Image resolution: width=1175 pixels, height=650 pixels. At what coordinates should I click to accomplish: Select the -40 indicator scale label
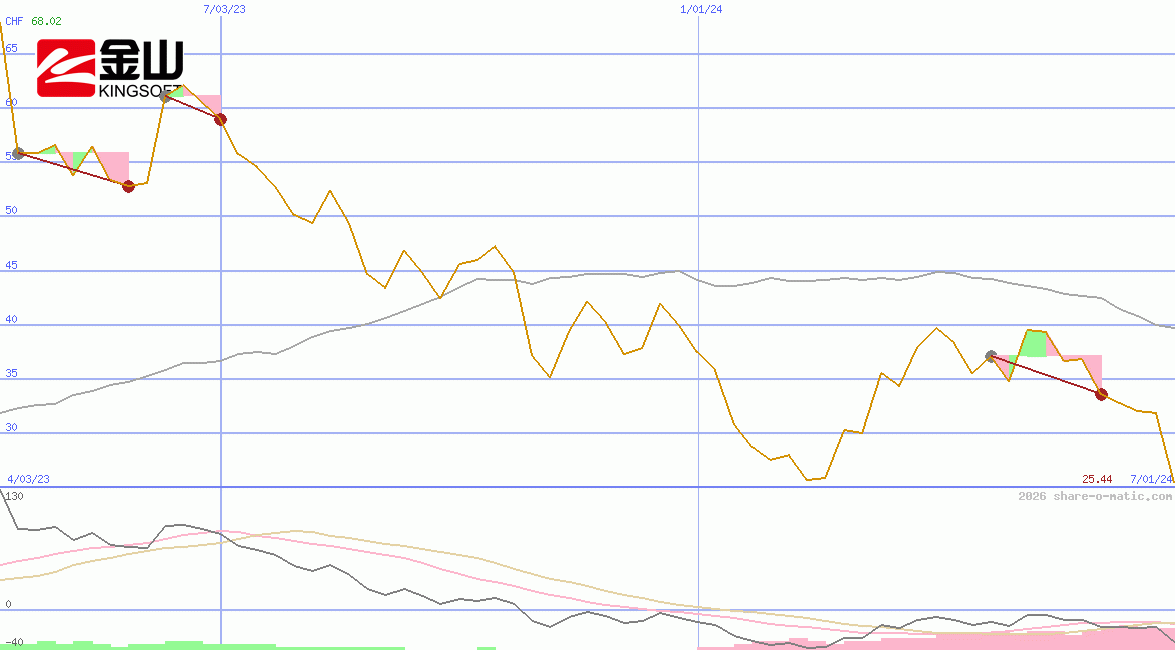[14, 642]
